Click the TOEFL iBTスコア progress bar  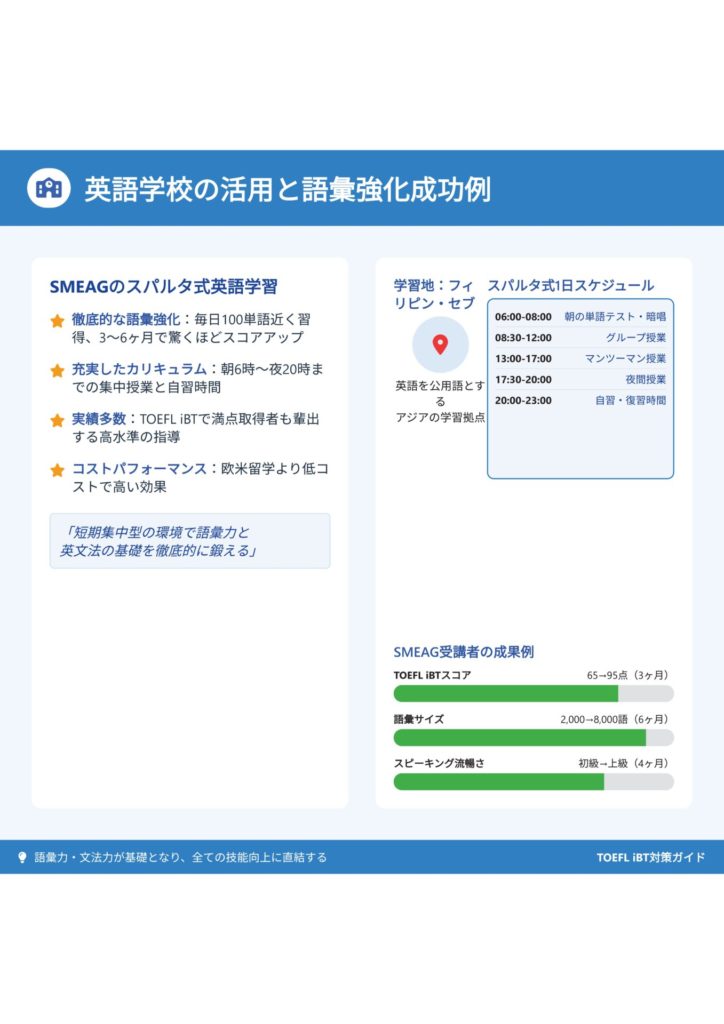coord(533,694)
